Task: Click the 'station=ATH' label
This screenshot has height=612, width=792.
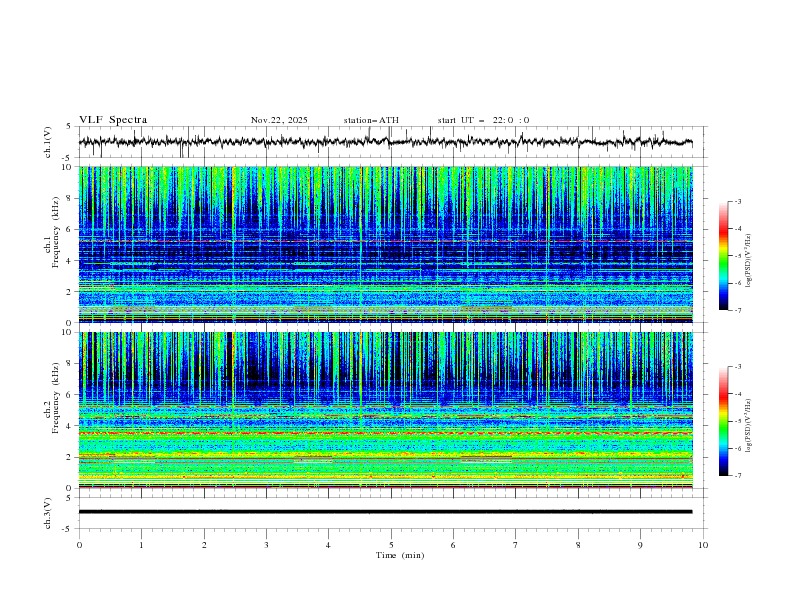Action: [x=371, y=120]
